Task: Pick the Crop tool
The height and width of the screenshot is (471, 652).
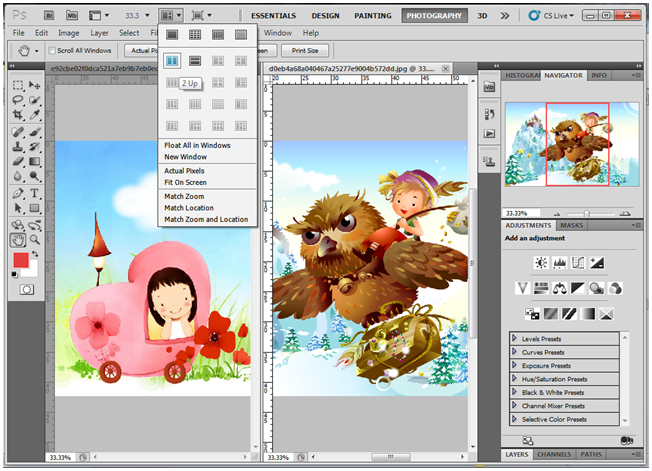Action: pos(19,115)
